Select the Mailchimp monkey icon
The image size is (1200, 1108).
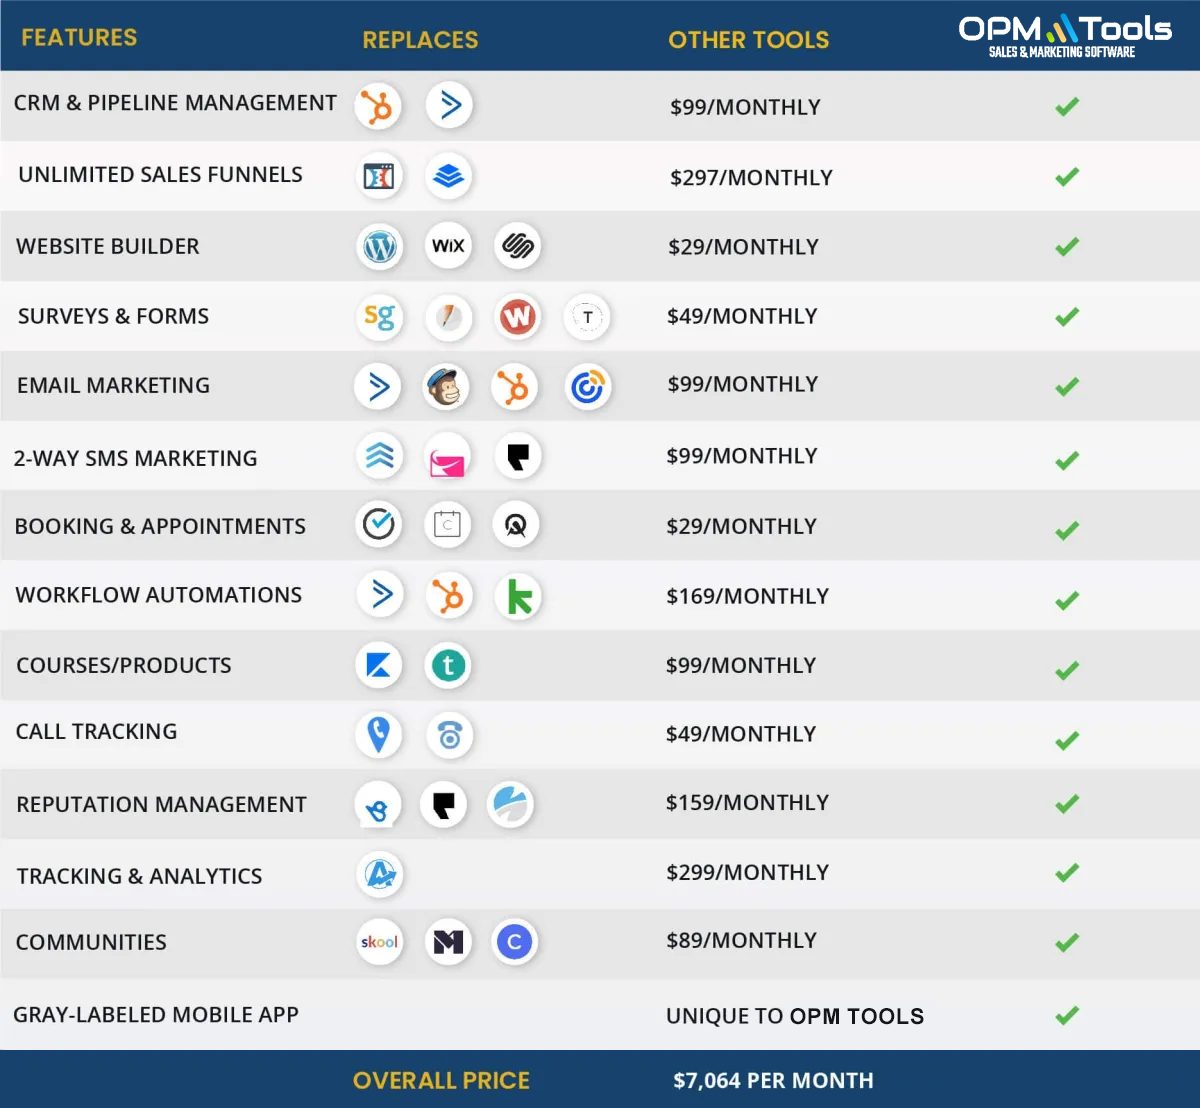(446, 386)
